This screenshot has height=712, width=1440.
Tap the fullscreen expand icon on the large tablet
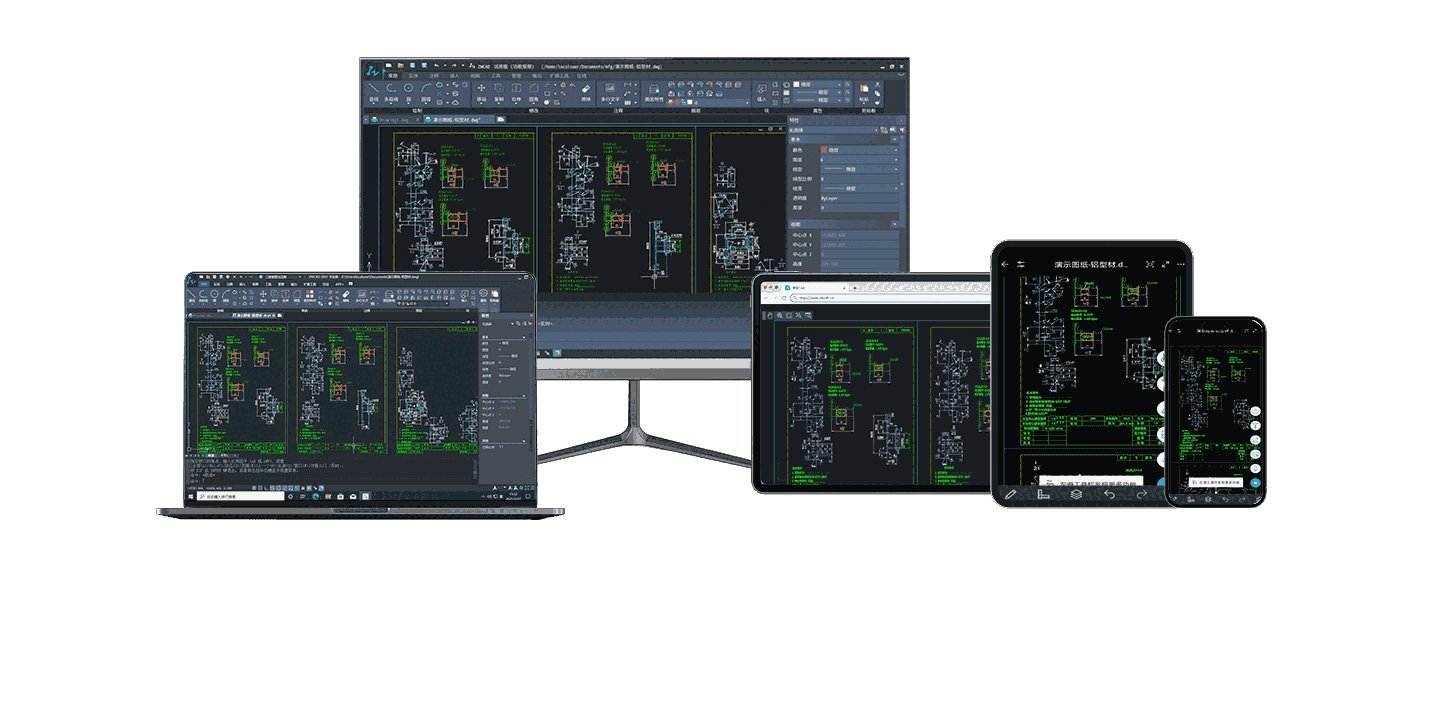1165,264
